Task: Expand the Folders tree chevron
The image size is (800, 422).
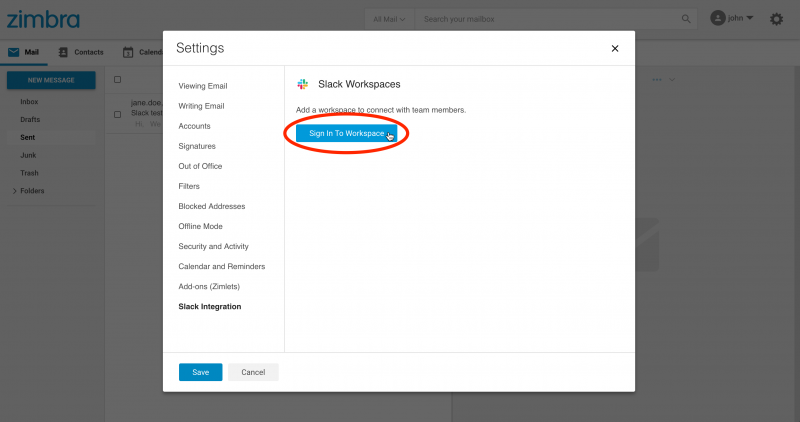Action: (x=14, y=191)
